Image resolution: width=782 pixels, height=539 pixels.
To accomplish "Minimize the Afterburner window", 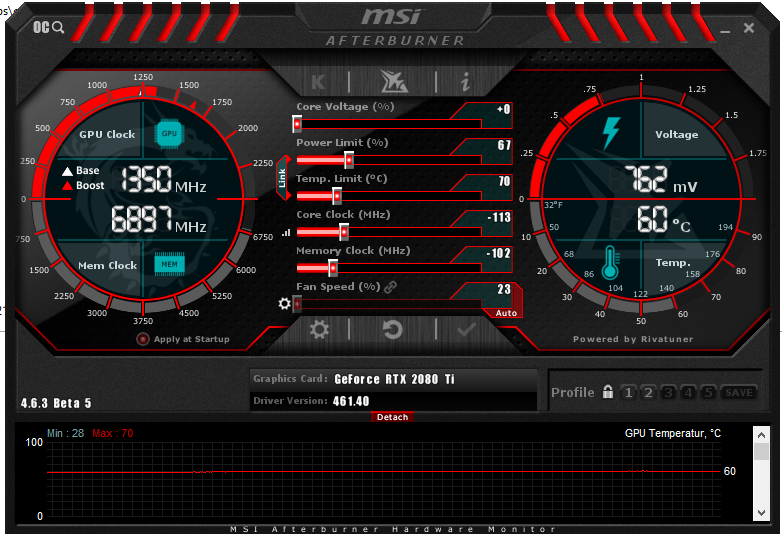I will coord(725,30).
